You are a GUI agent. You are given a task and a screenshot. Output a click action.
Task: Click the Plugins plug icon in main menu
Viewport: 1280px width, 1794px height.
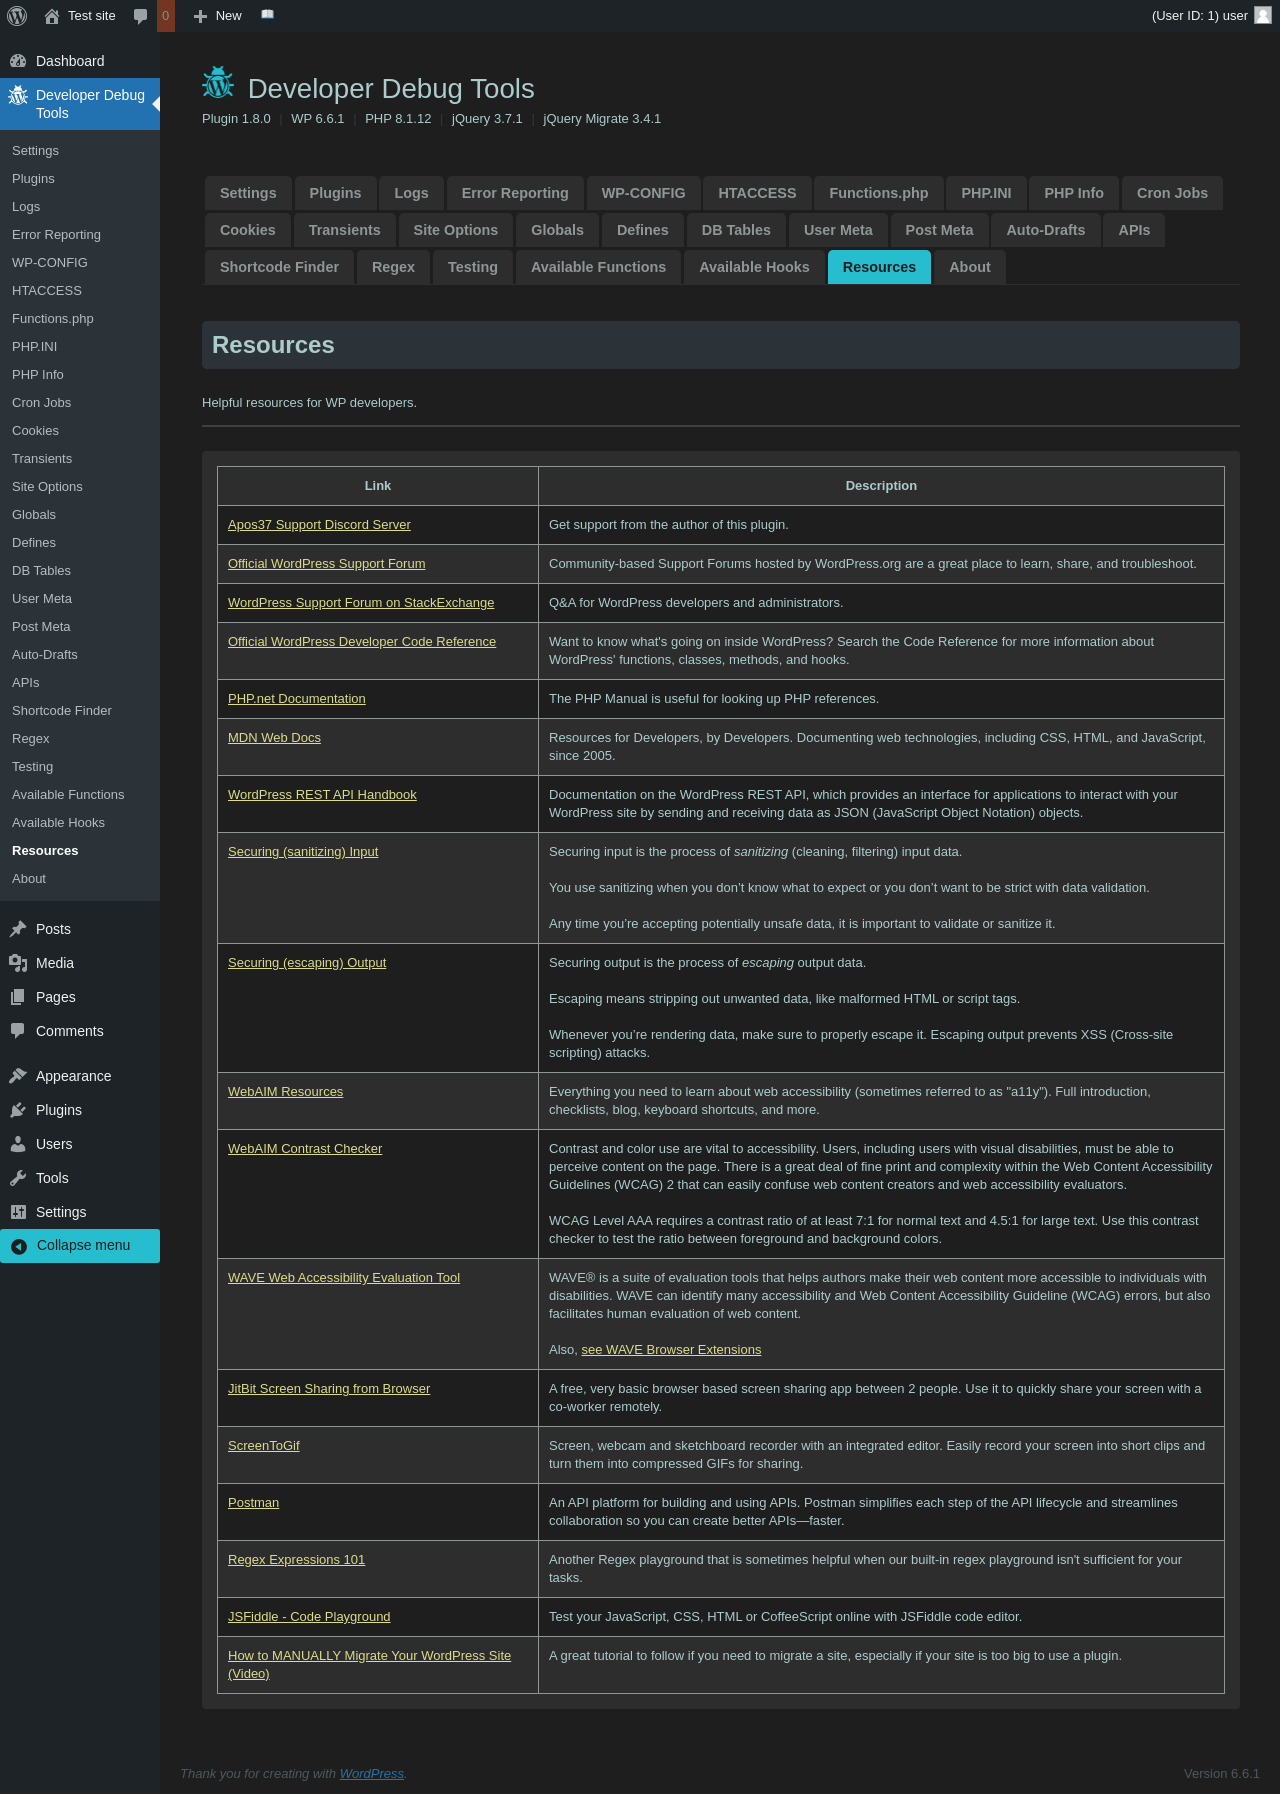pos(18,1110)
